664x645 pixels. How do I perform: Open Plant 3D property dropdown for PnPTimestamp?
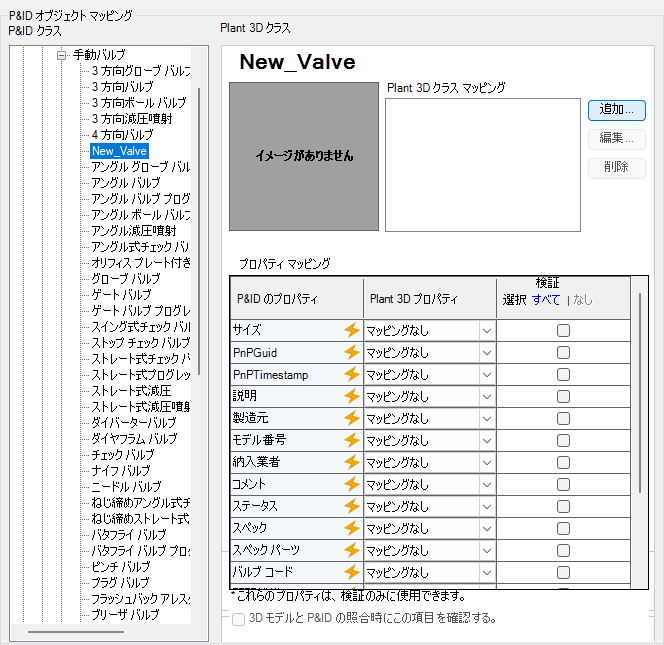[487, 375]
